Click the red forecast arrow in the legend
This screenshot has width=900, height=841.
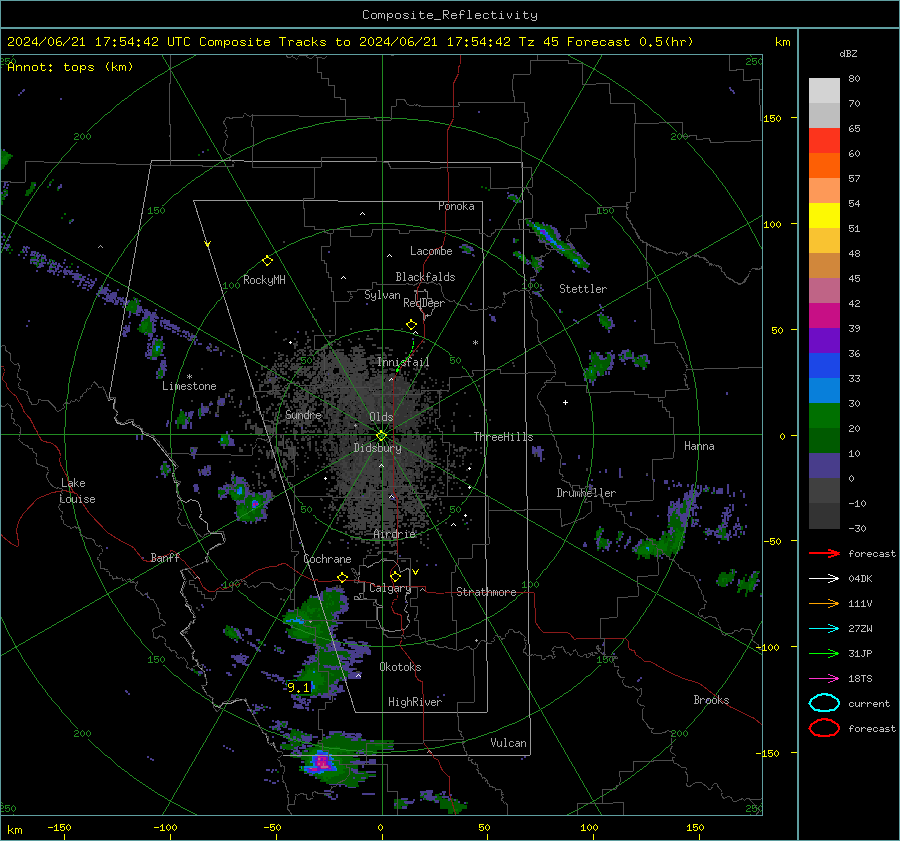tap(824, 553)
